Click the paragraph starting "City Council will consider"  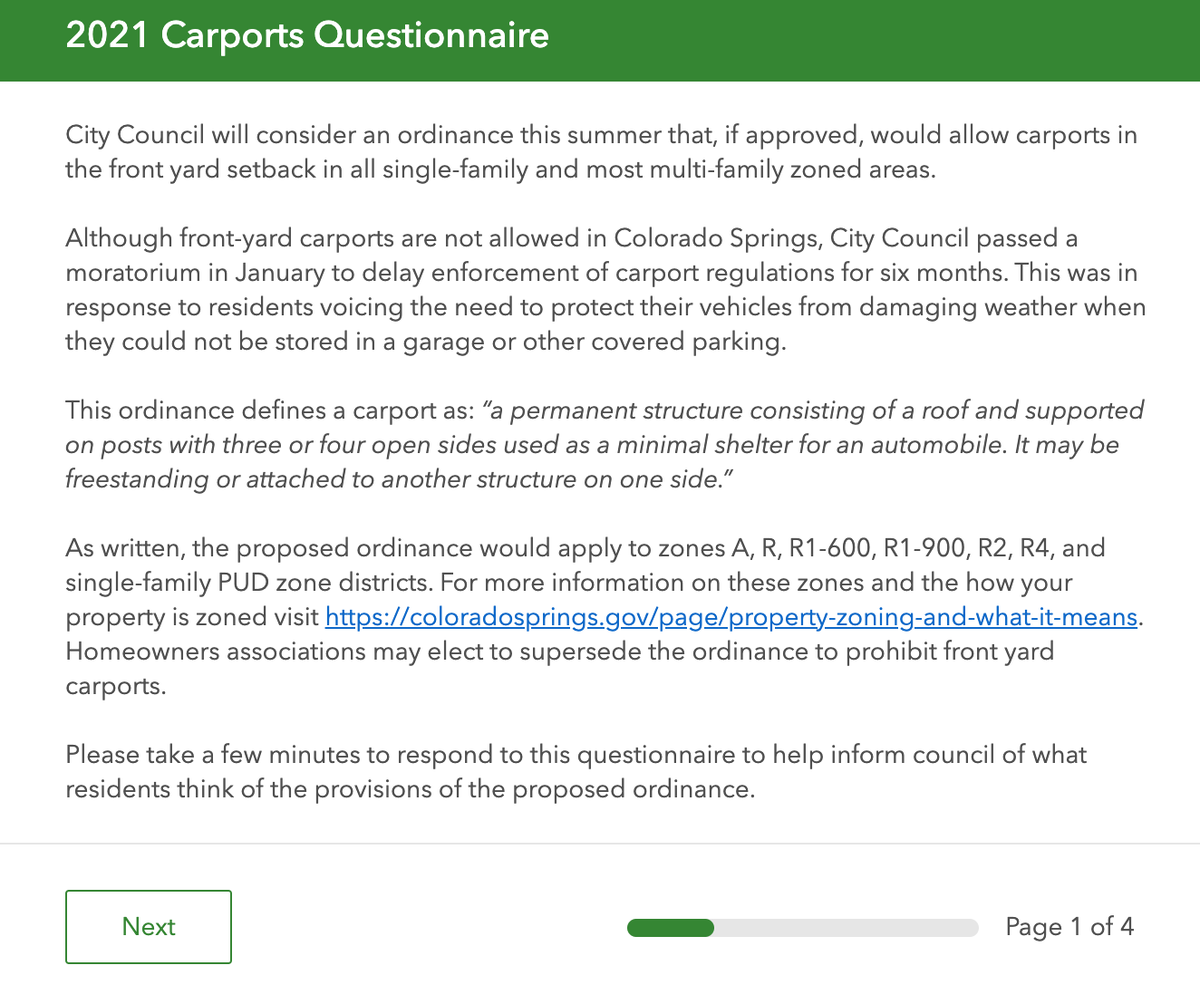(600, 152)
